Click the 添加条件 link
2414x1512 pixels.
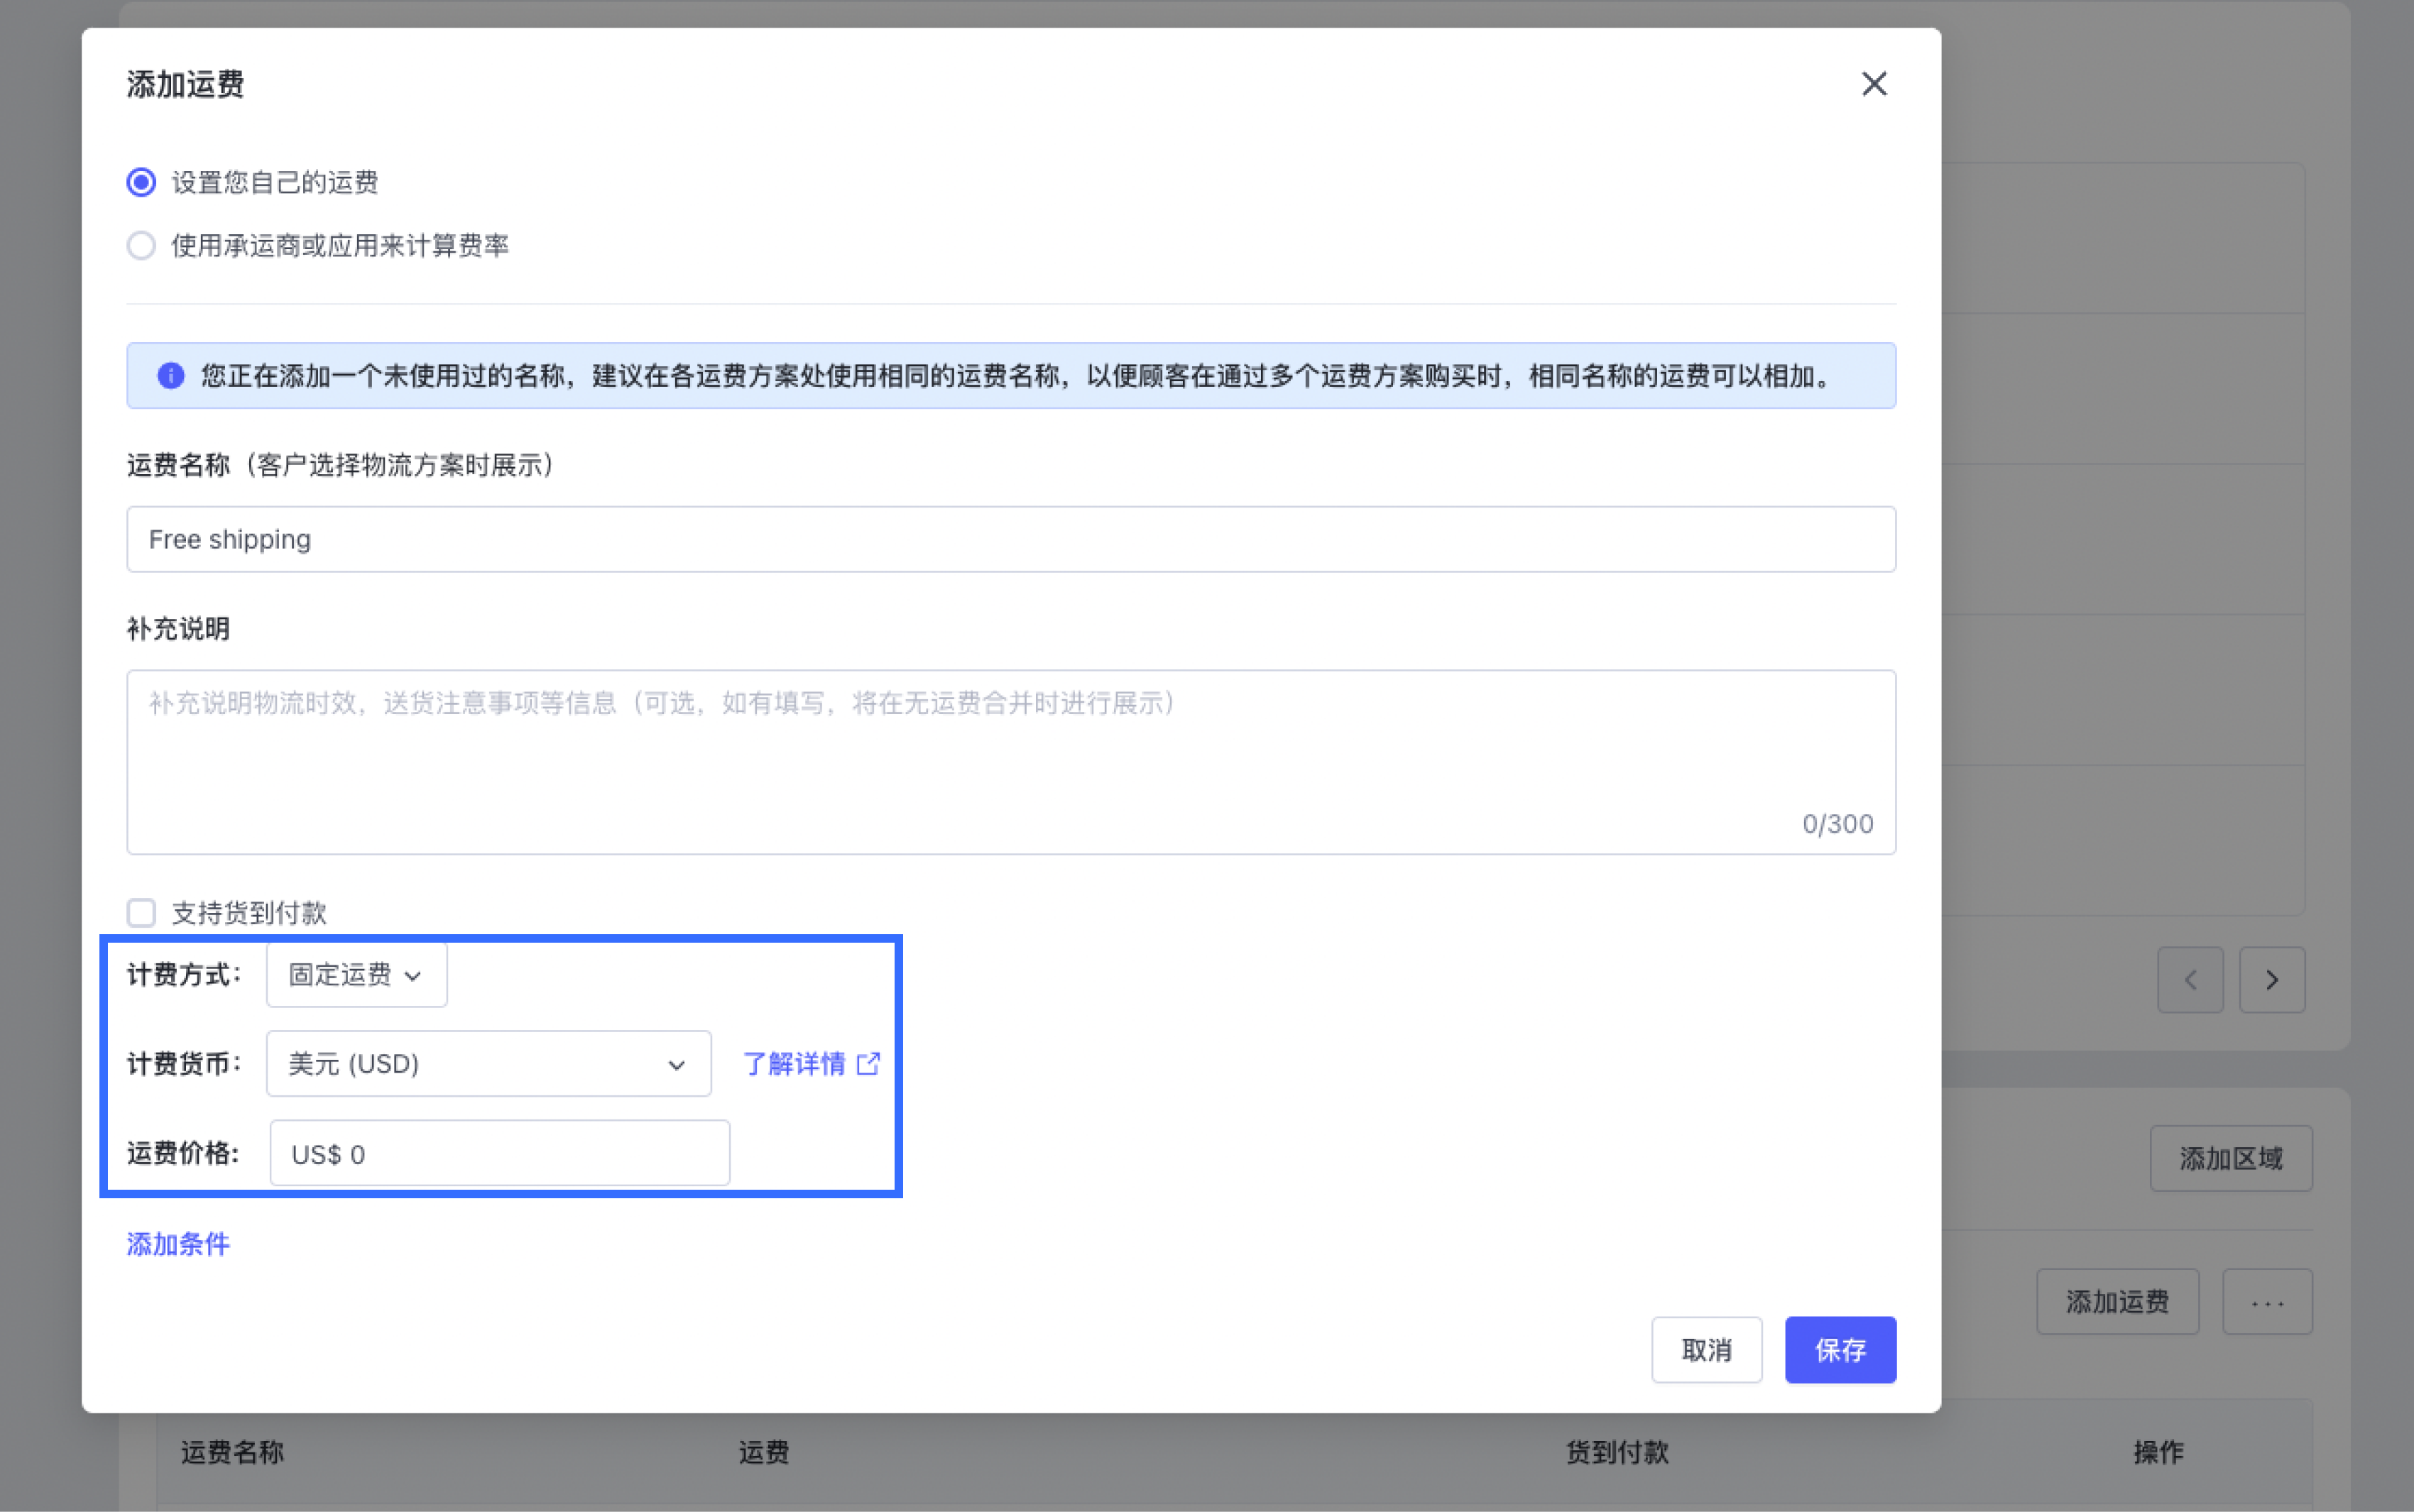point(178,1244)
